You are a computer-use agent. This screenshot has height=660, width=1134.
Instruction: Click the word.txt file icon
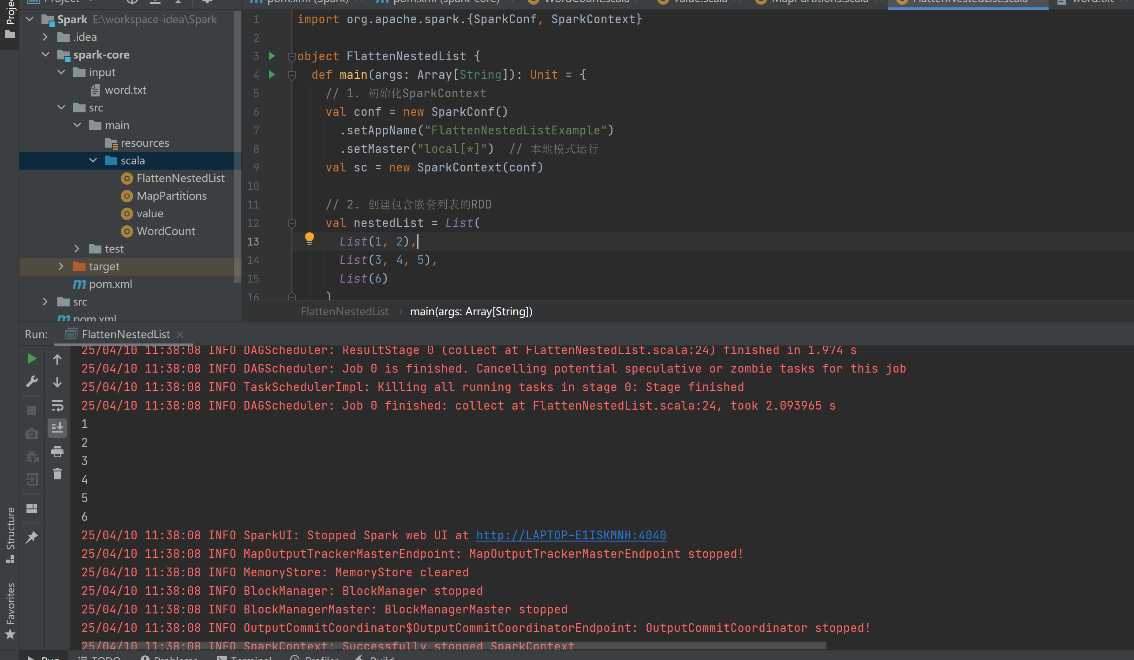point(95,90)
